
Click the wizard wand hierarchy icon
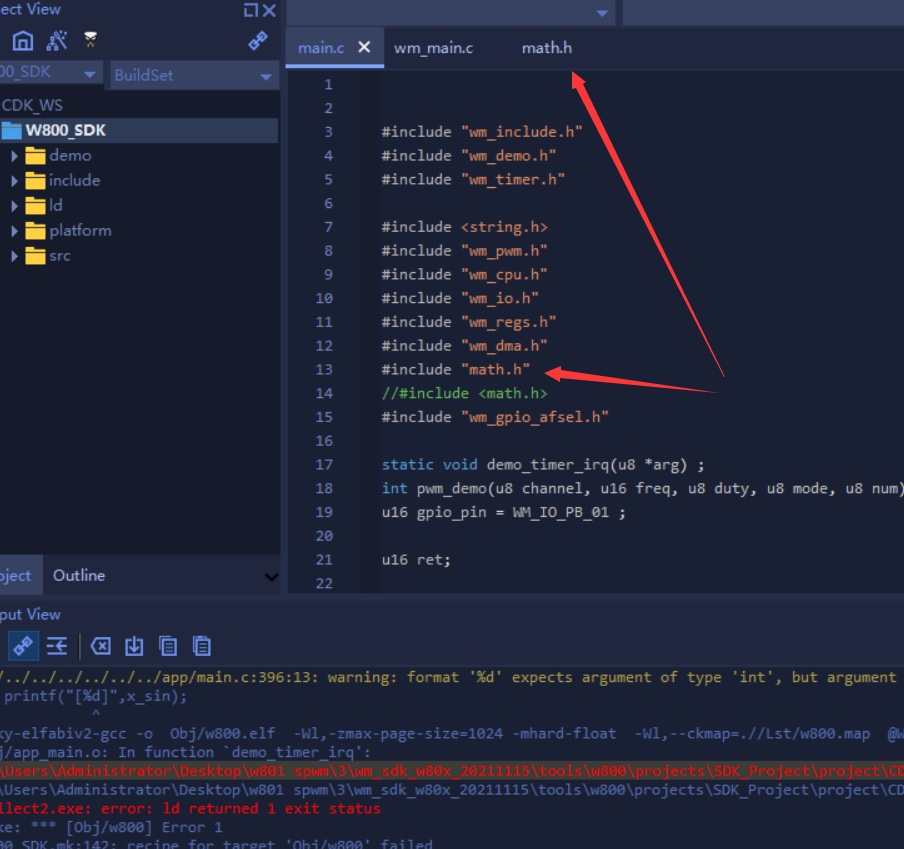coord(57,41)
